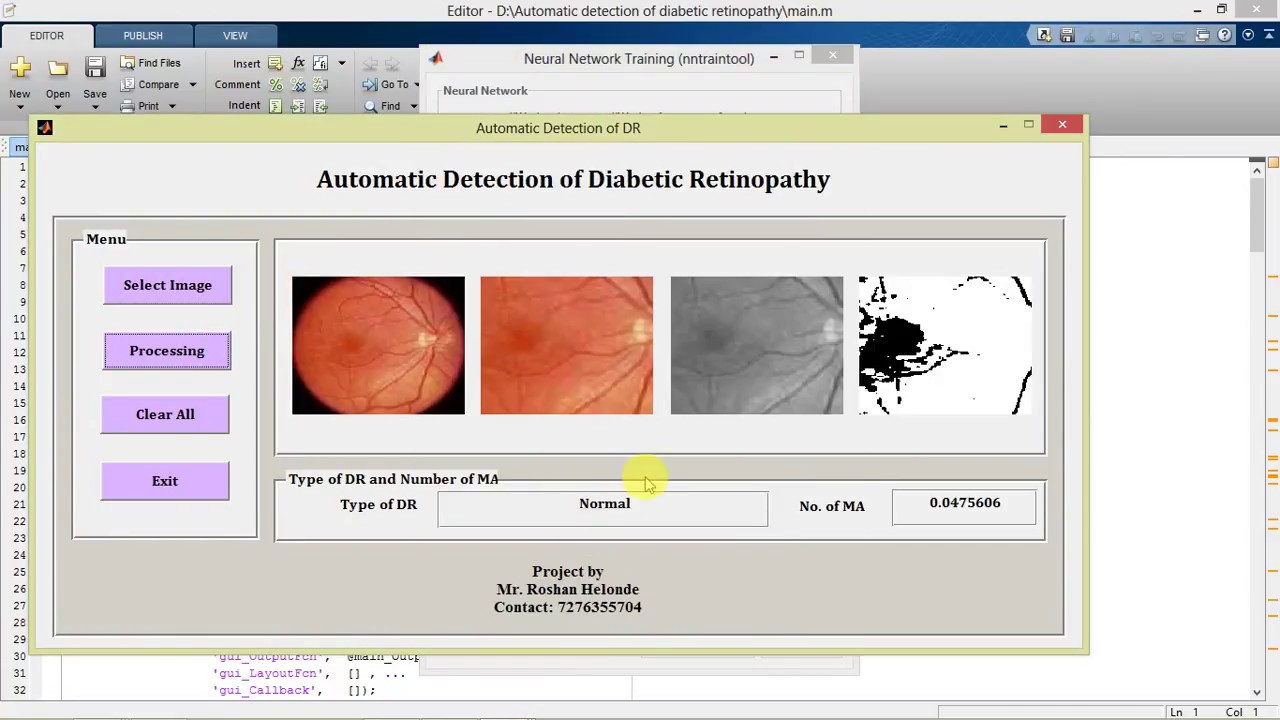Click the Type of DR result field showing Normal
The width and height of the screenshot is (1280, 720).
(x=603, y=508)
